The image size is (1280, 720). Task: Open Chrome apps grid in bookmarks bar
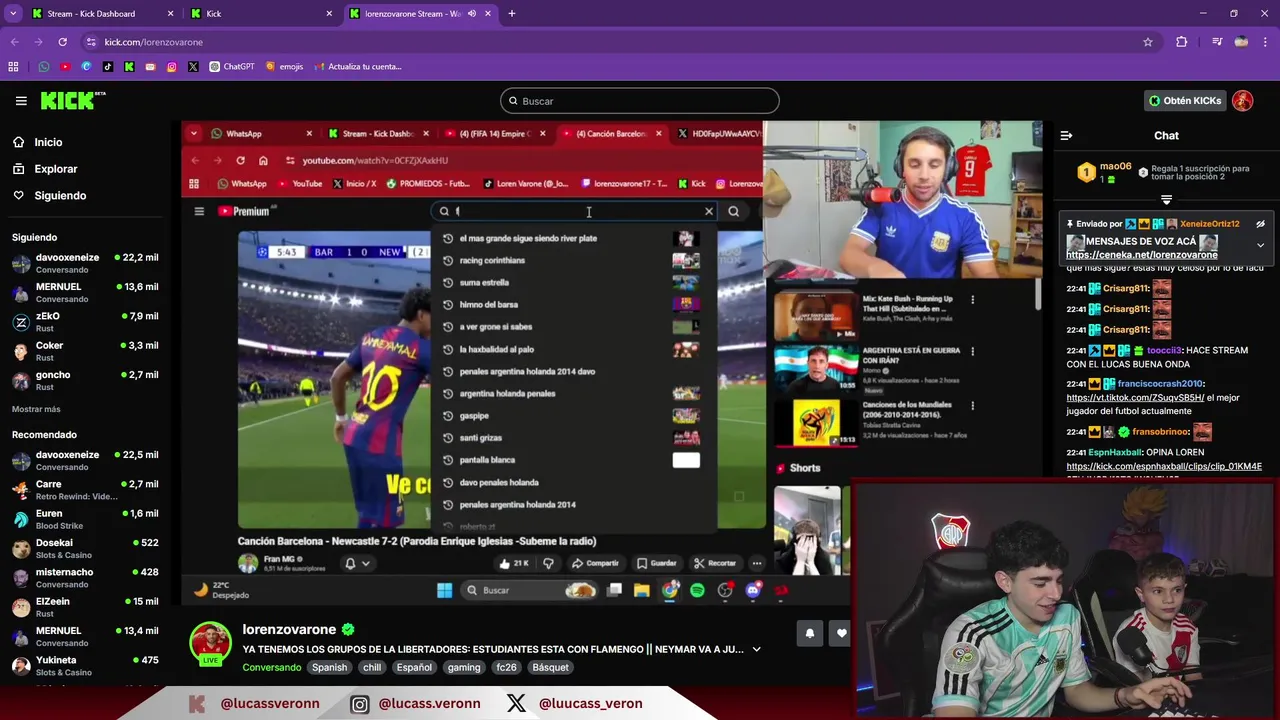[13, 67]
